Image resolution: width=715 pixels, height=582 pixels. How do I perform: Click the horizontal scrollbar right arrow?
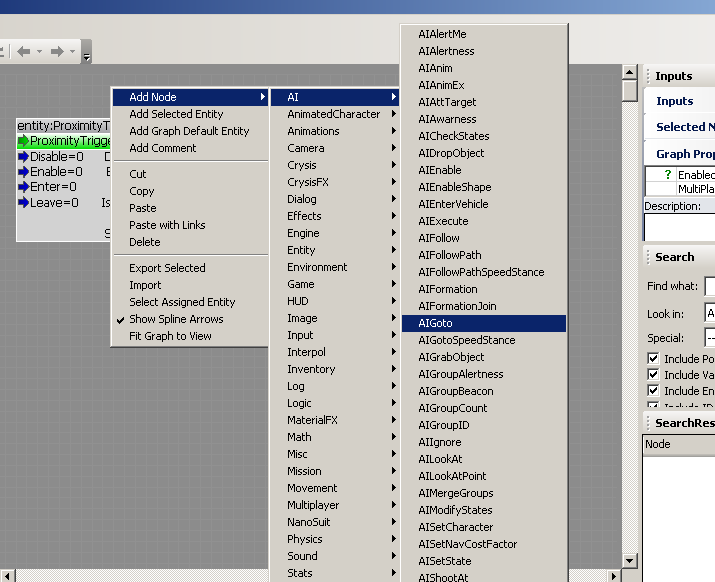click(614, 576)
